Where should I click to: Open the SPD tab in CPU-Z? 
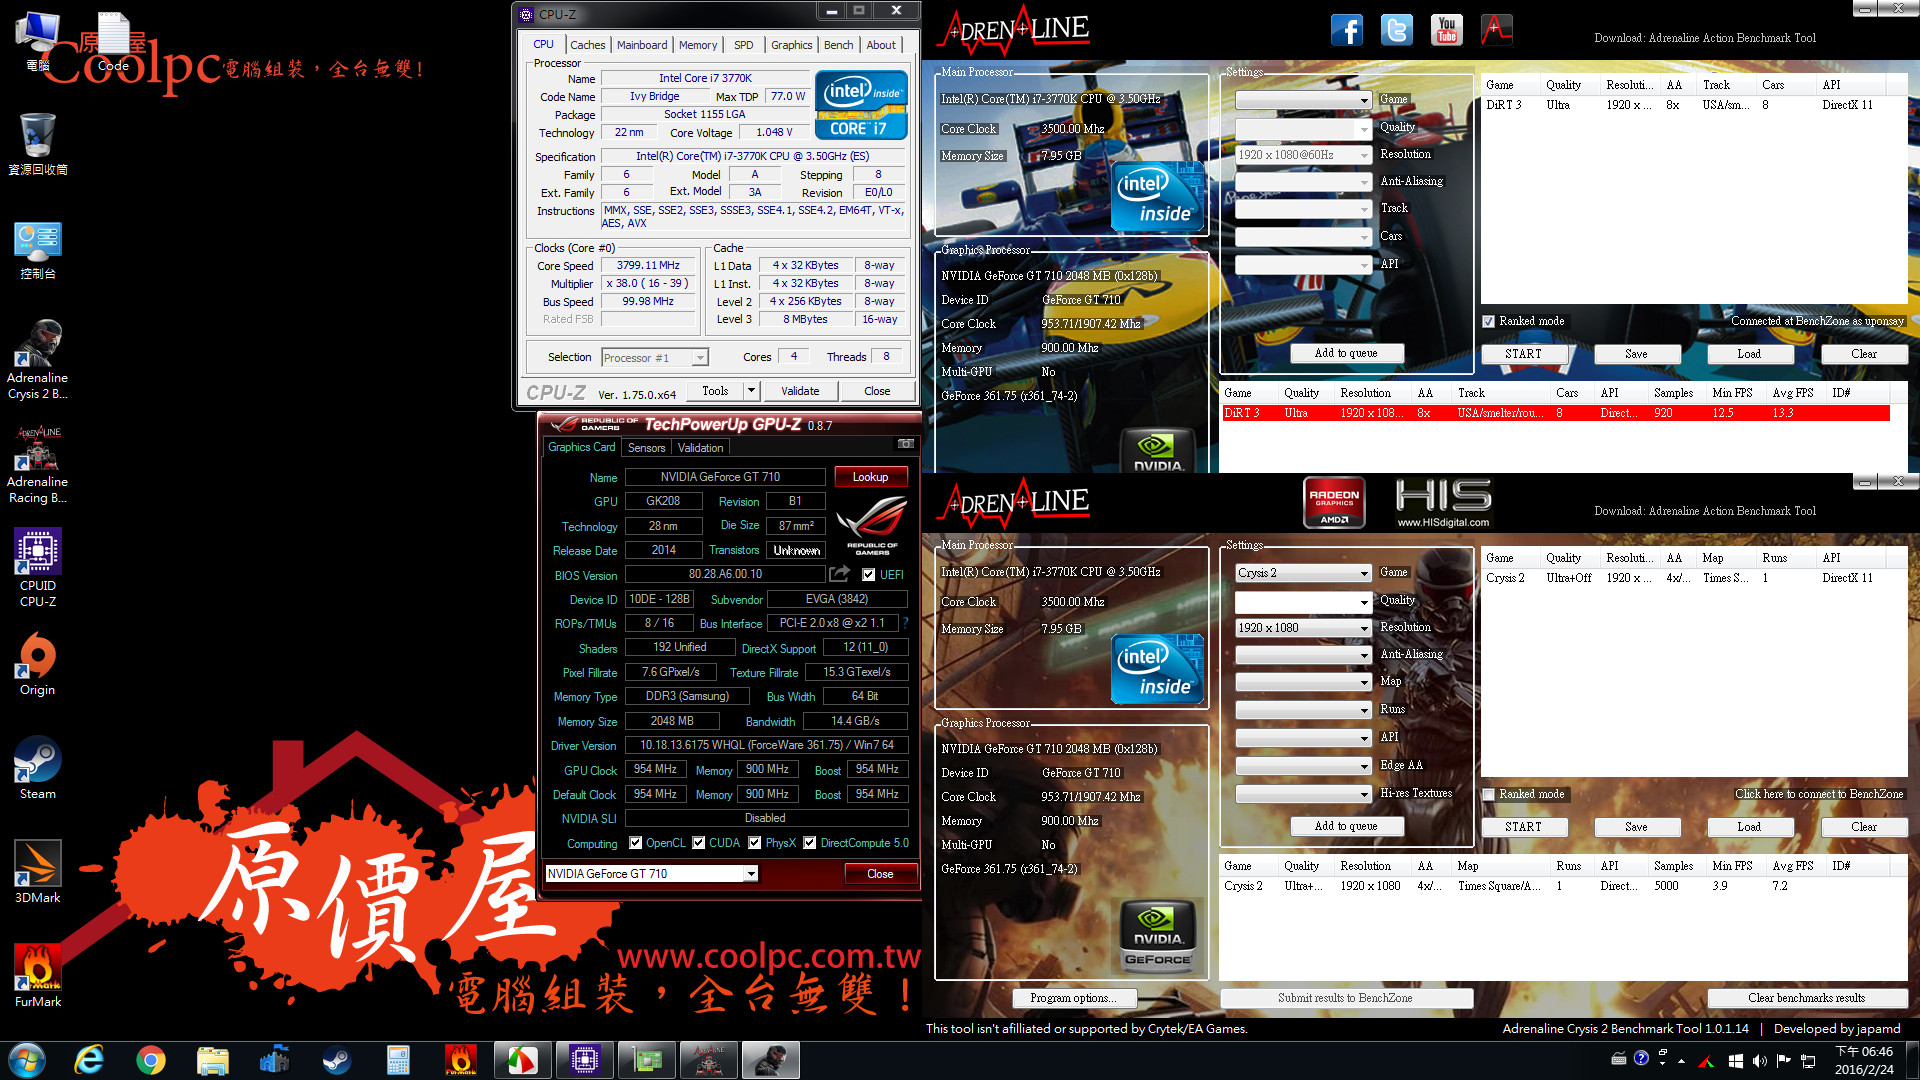pyautogui.click(x=743, y=45)
